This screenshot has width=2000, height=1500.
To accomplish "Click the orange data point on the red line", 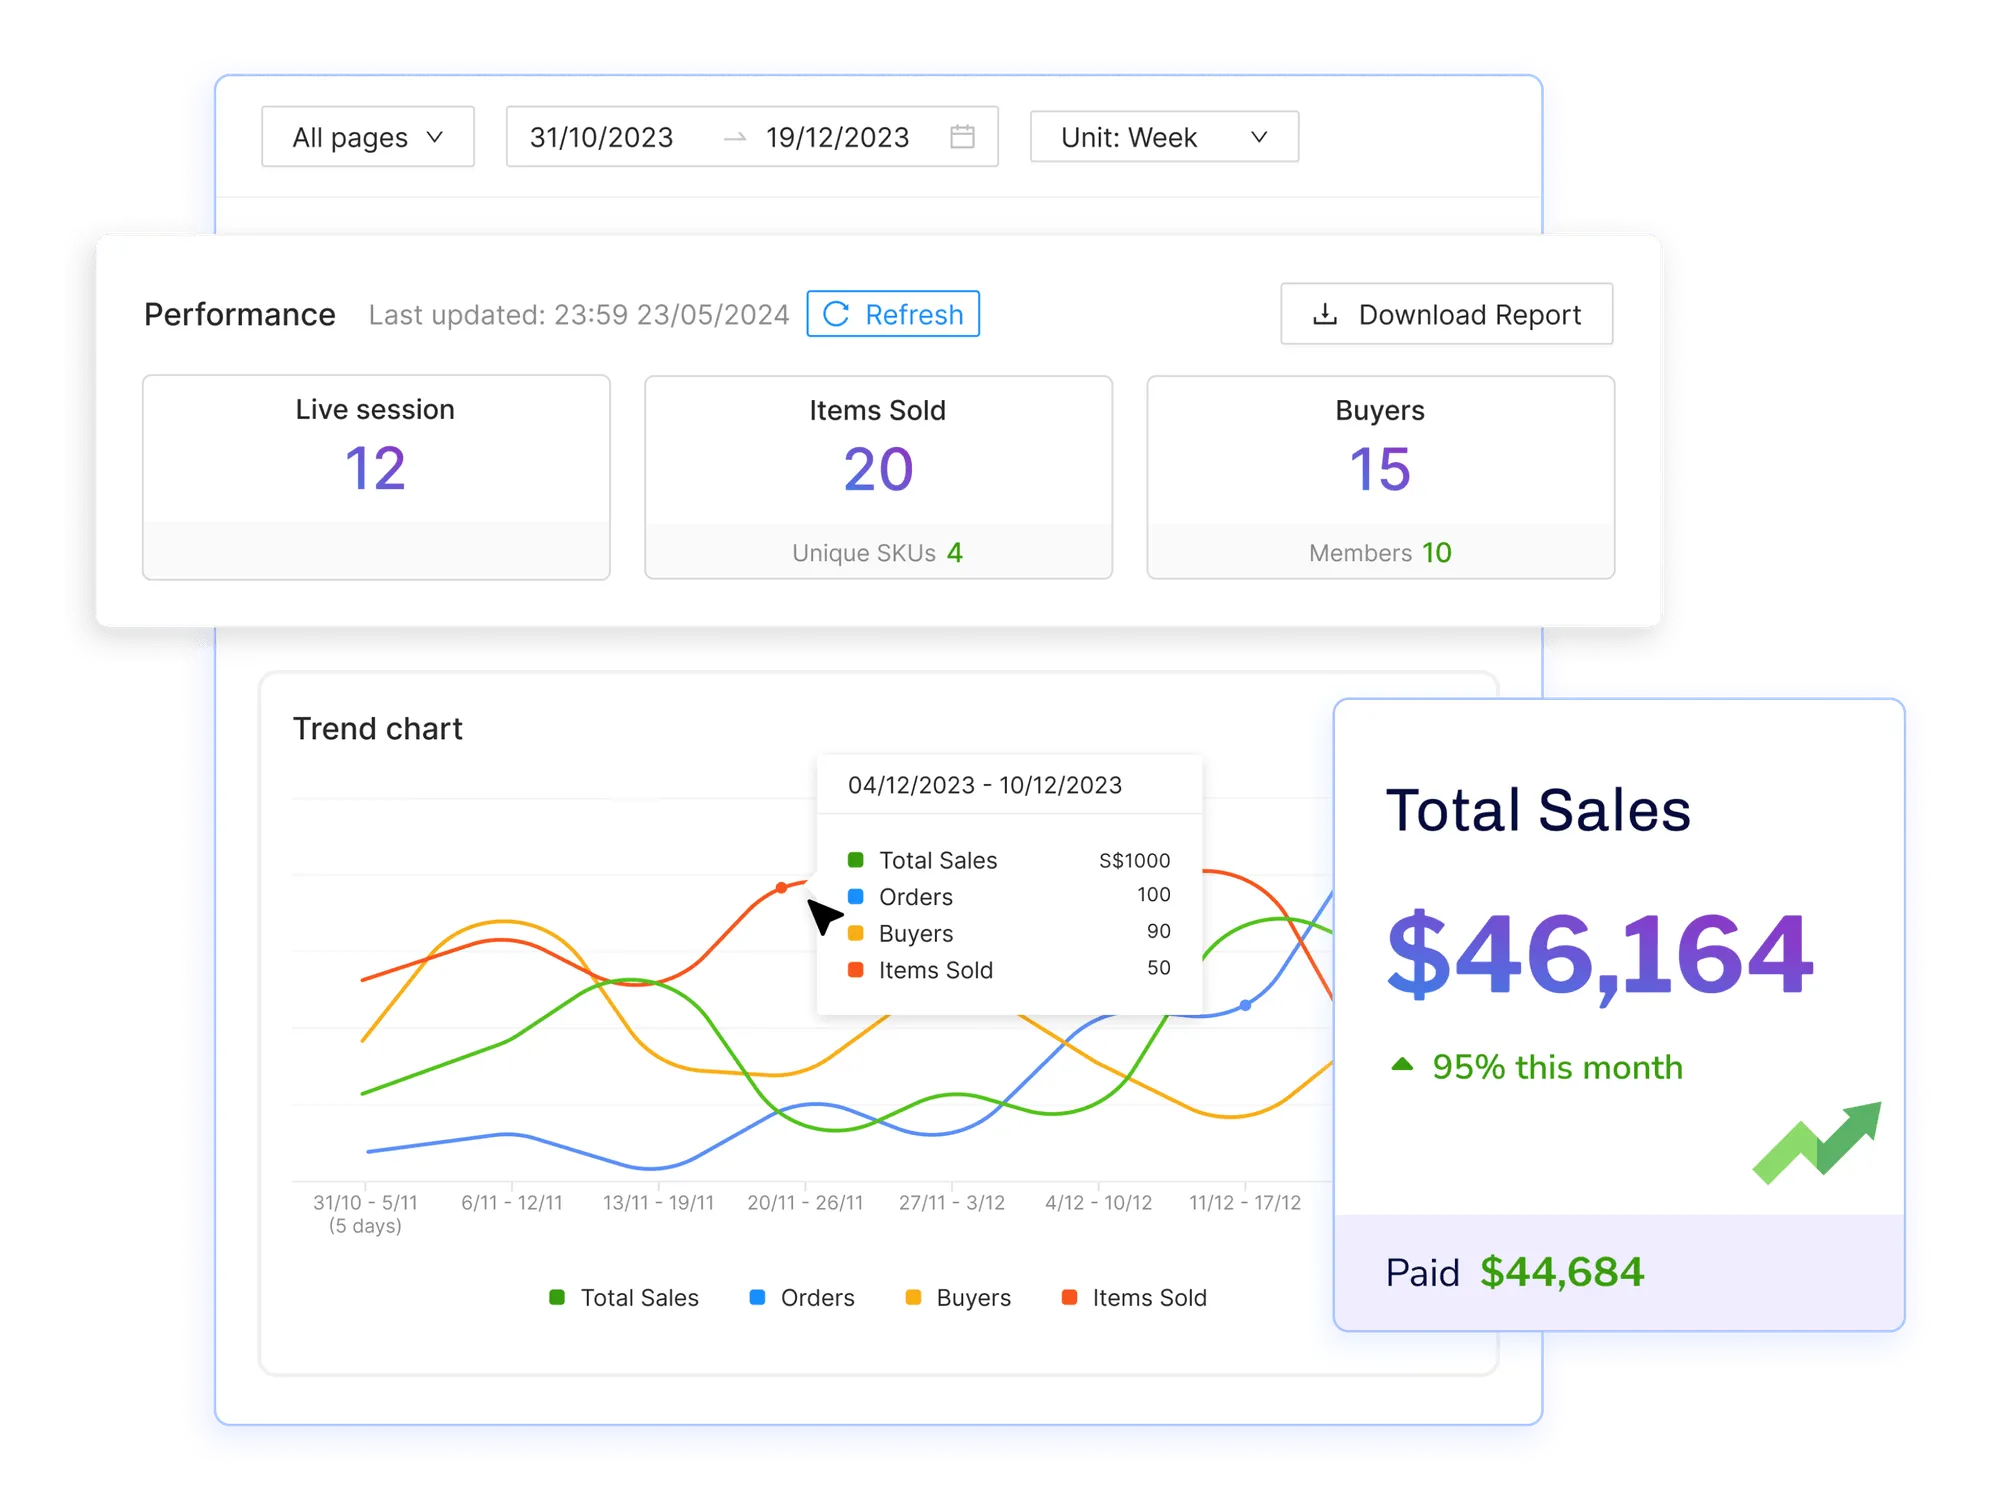I will pos(781,888).
